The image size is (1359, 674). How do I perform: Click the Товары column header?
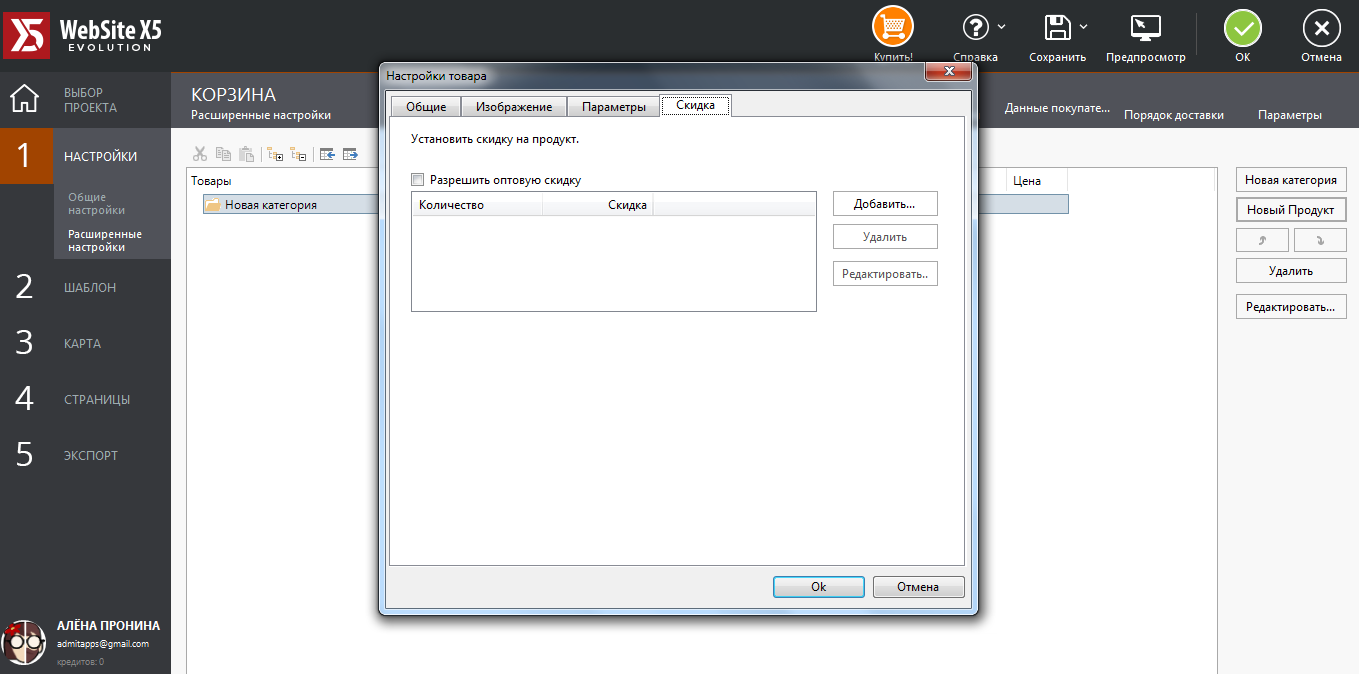coord(211,181)
